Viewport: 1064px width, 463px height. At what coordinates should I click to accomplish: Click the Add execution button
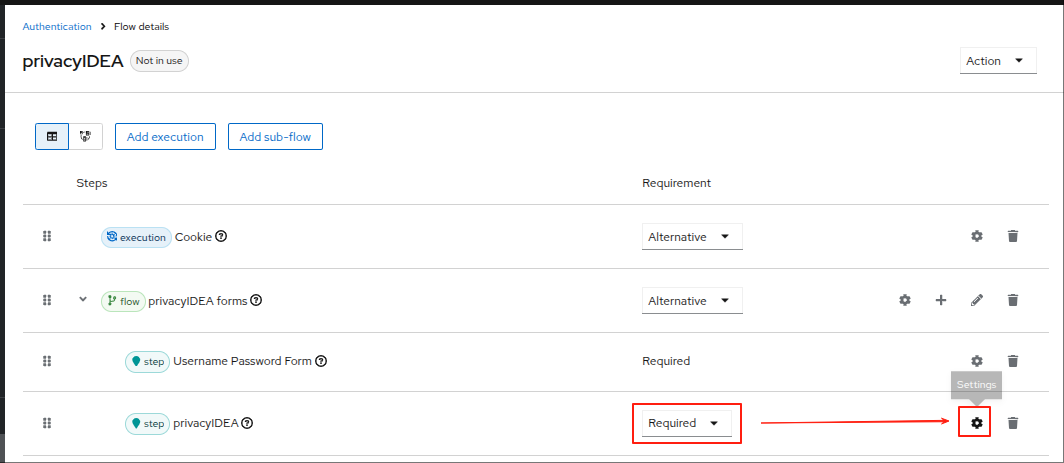pos(166,136)
